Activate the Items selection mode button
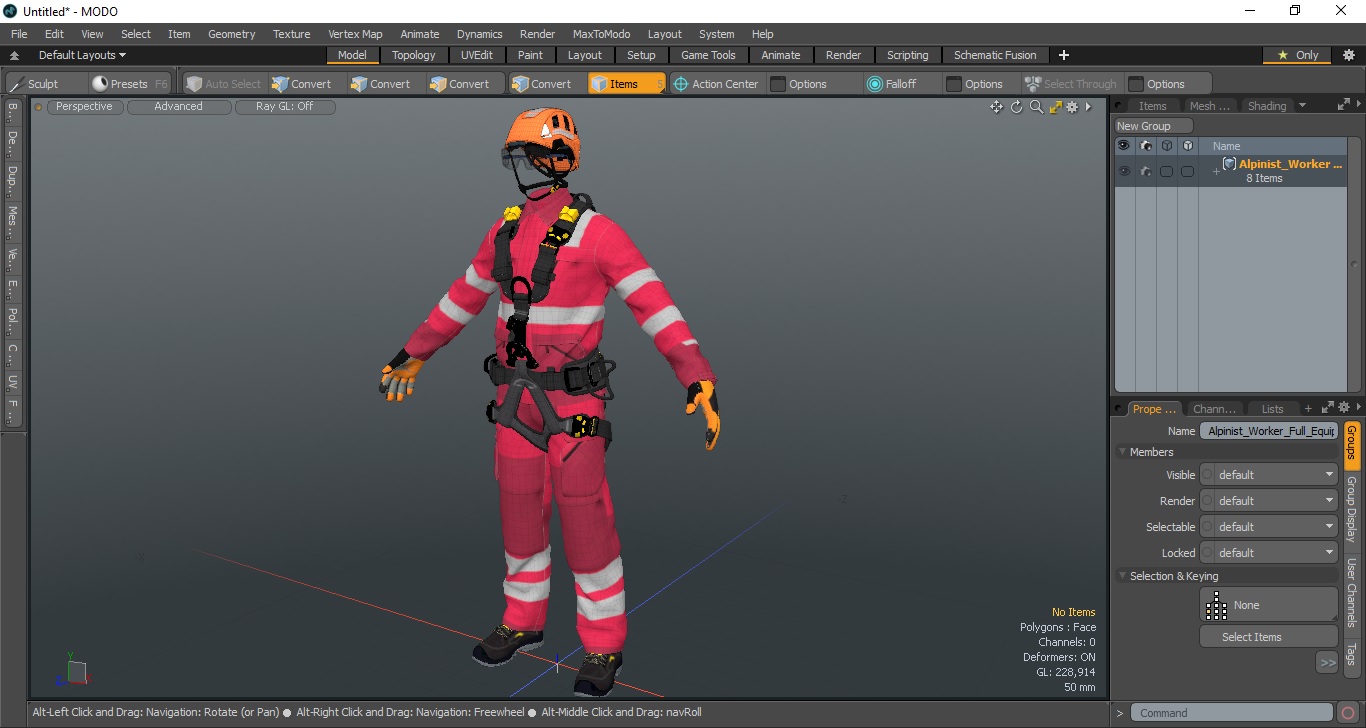 click(626, 84)
